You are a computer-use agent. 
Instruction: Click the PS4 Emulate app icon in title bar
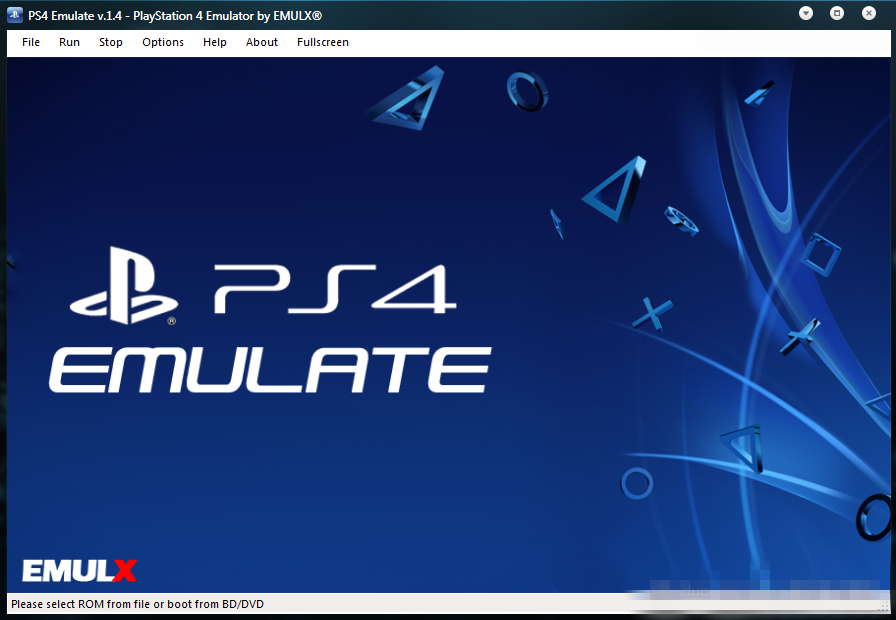point(16,14)
